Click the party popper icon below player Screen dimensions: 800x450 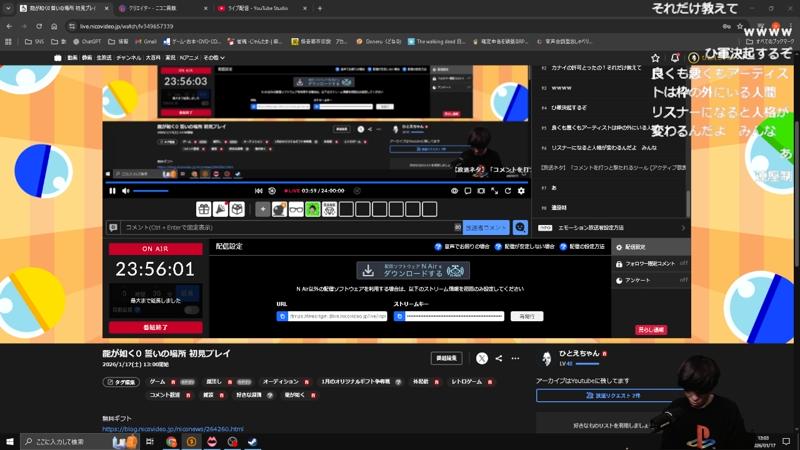pyautogui.click(x=220, y=209)
